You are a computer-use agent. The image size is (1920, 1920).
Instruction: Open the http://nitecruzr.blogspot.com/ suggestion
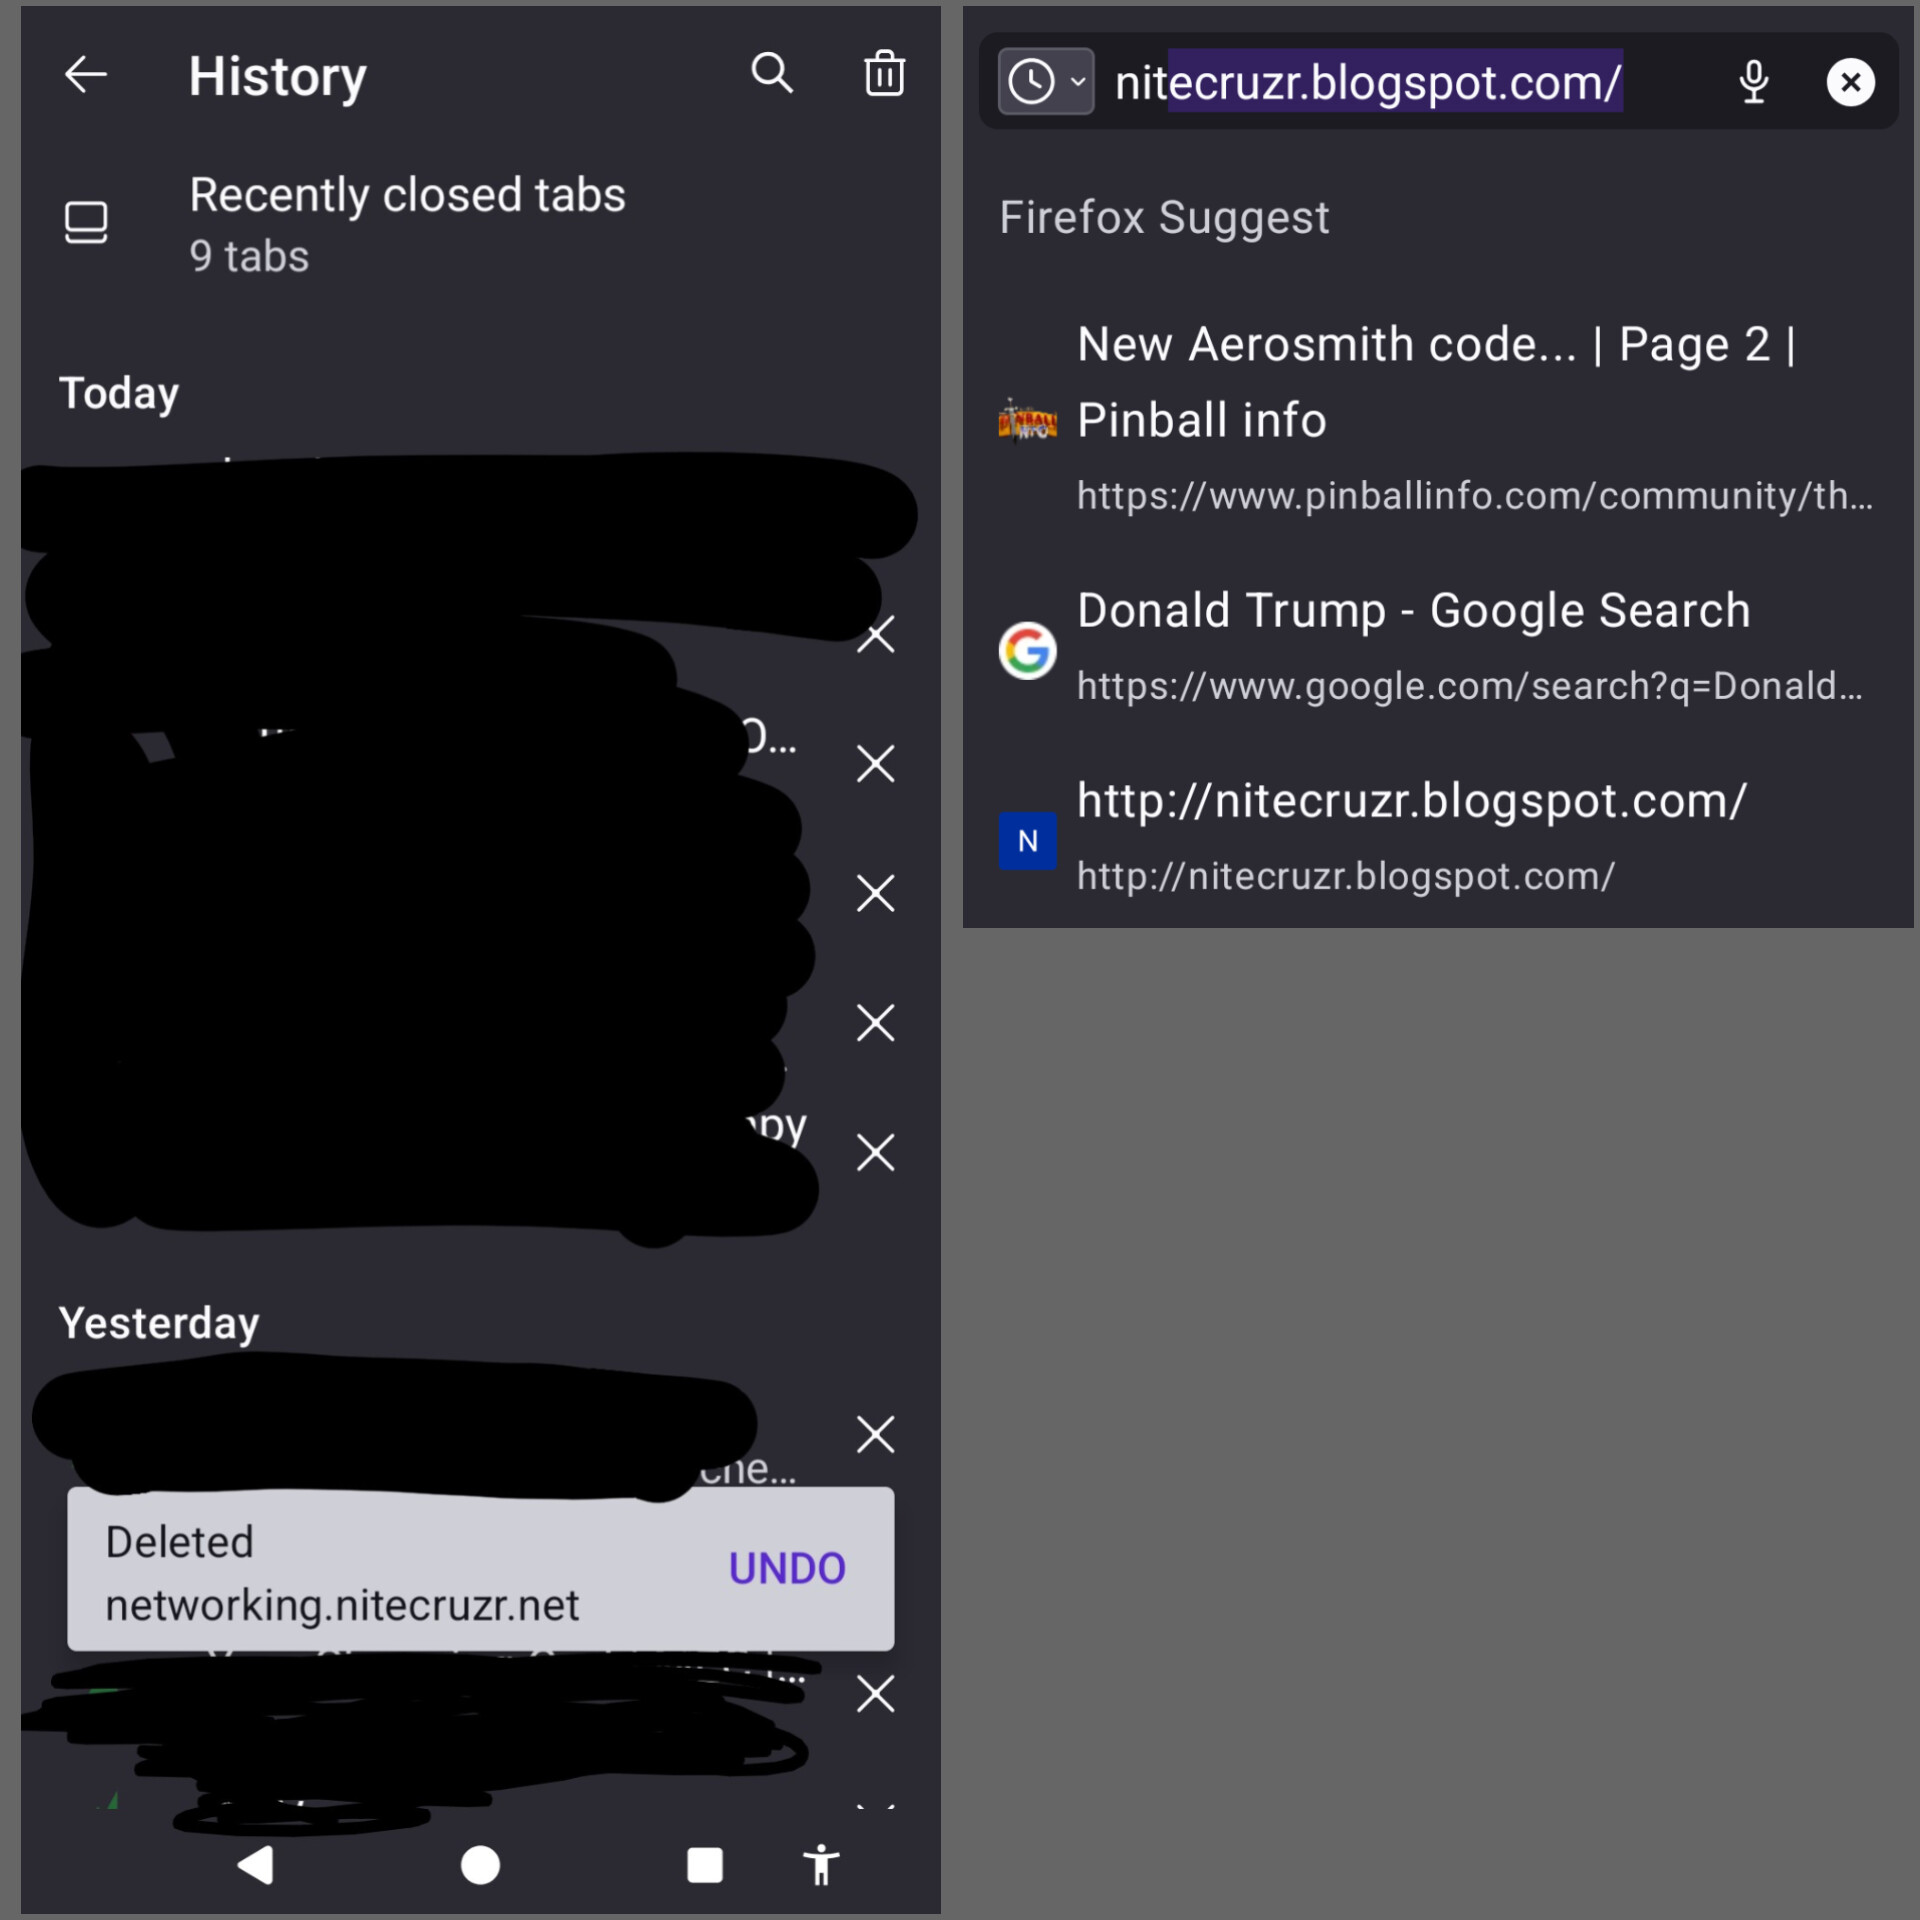click(1438, 838)
